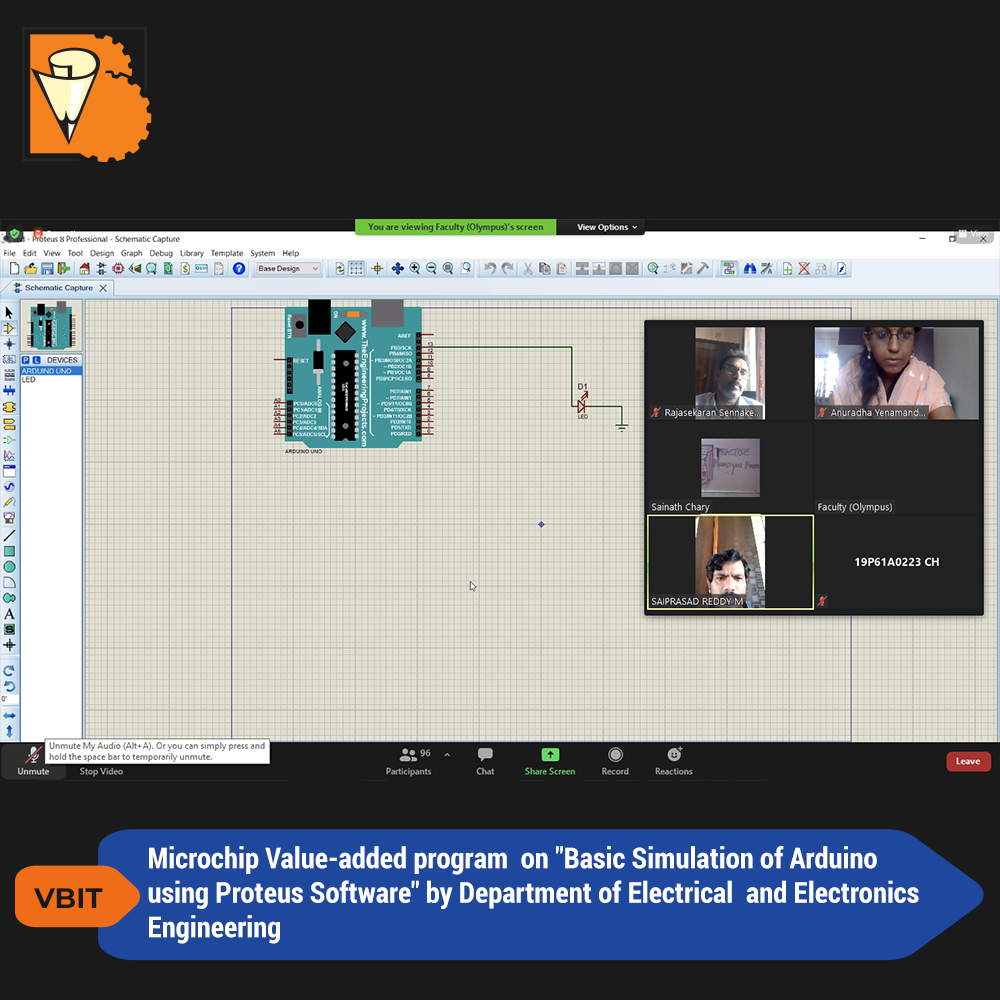1000x1000 pixels.
Task: Select the Virtual Instruments meter icon
Action: [9, 518]
